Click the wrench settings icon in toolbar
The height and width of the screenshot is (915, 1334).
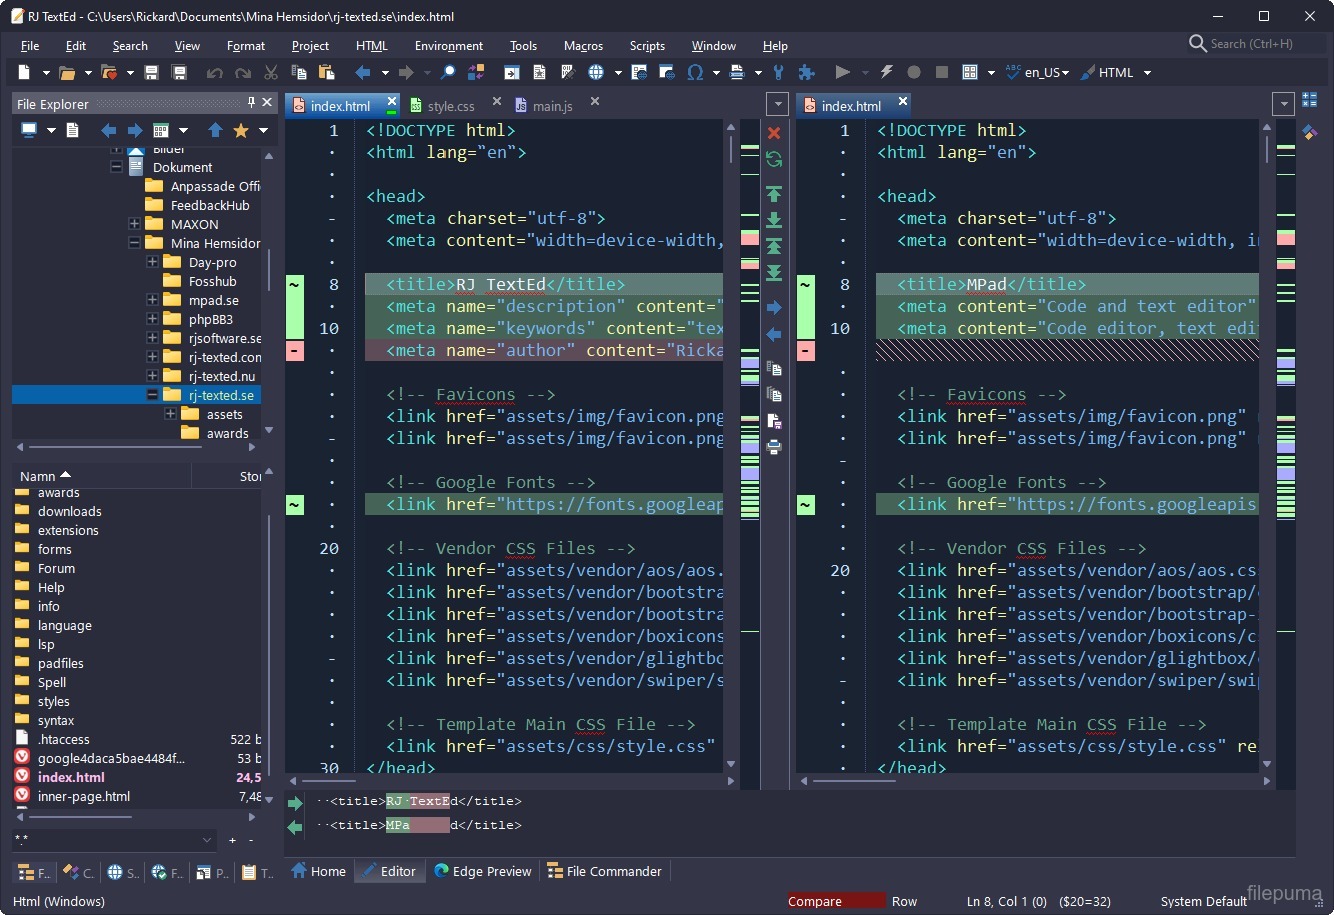pos(779,72)
